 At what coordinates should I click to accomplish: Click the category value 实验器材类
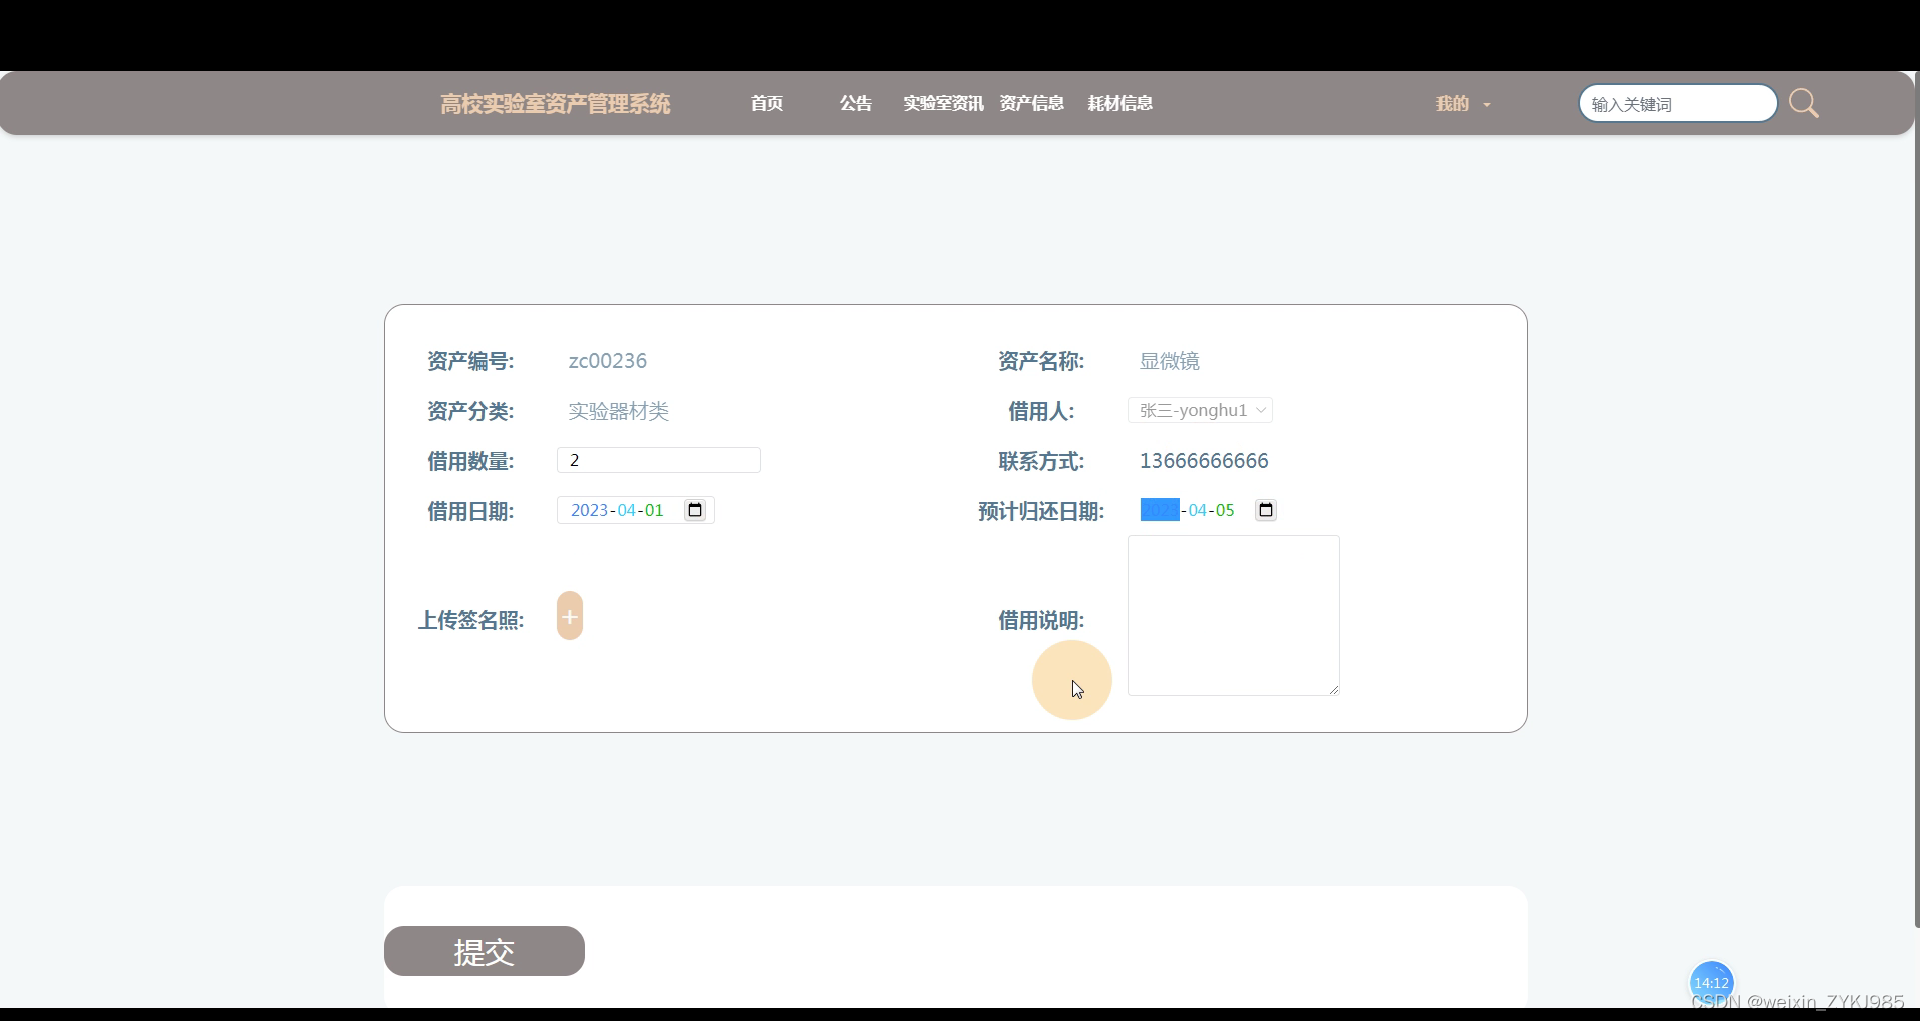tap(619, 411)
